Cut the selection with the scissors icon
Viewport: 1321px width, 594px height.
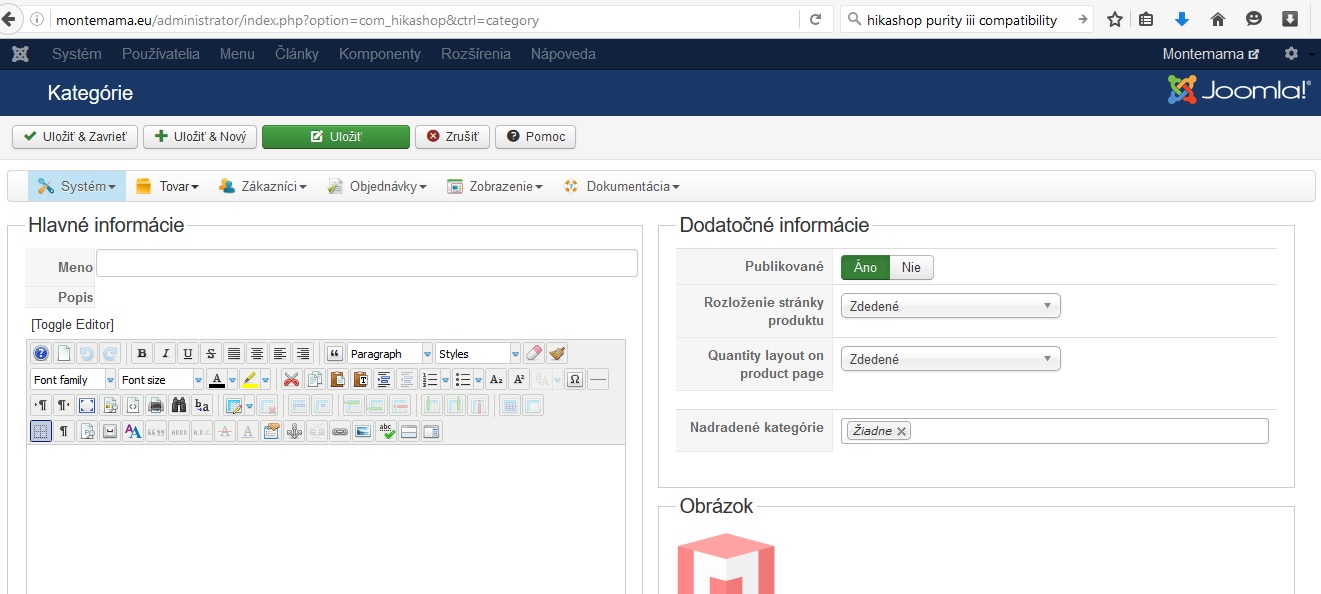coord(291,380)
